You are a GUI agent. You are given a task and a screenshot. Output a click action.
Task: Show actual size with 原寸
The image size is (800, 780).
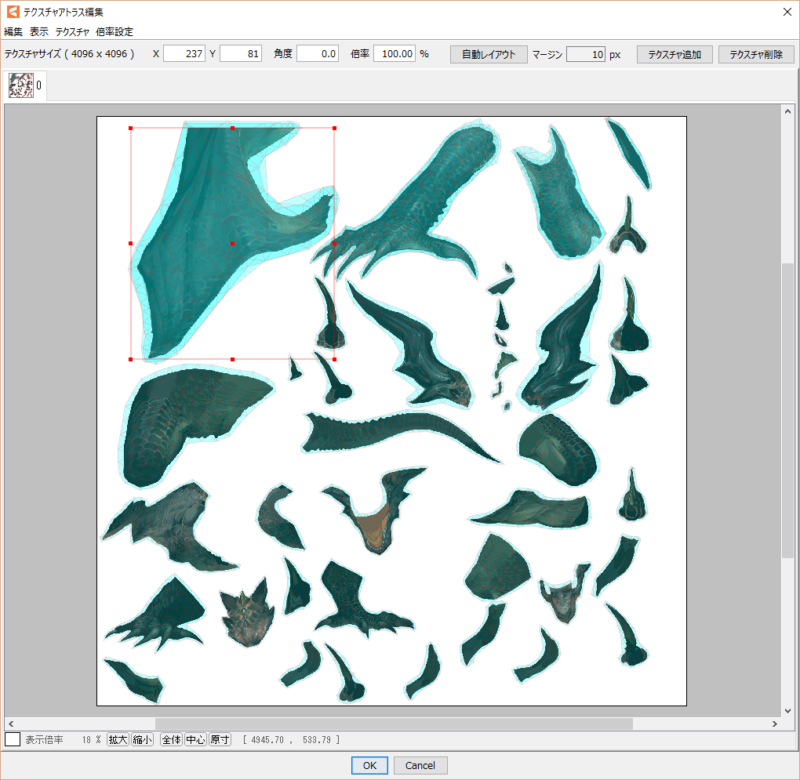(220, 739)
